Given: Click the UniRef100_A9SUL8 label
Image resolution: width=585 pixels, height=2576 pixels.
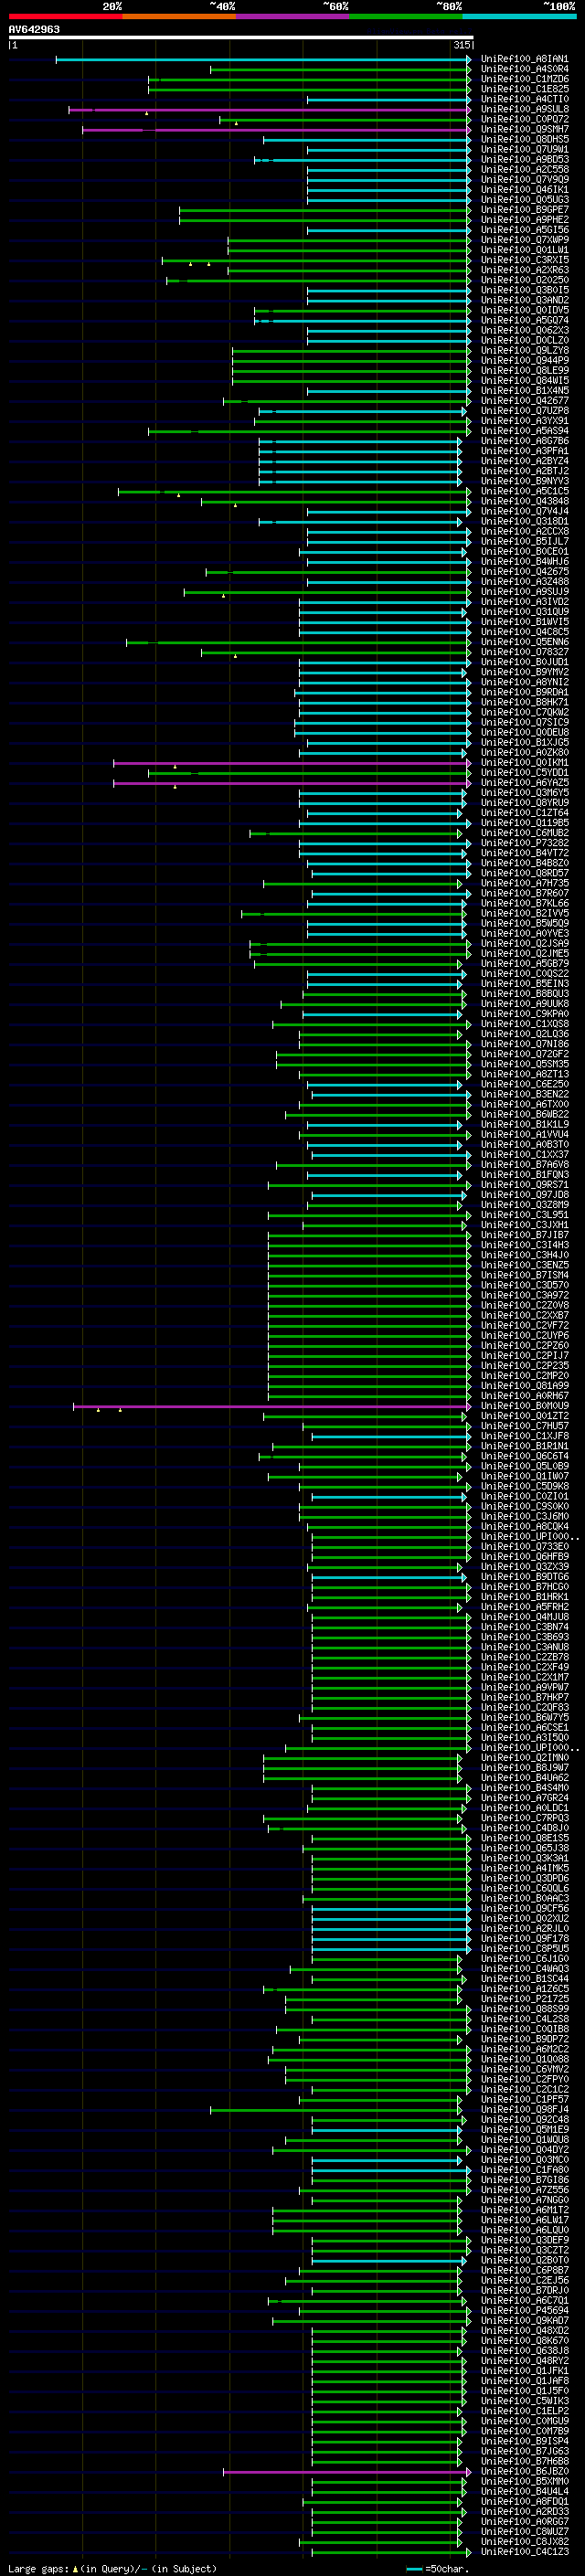Looking at the screenshot, I should point(525,109).
